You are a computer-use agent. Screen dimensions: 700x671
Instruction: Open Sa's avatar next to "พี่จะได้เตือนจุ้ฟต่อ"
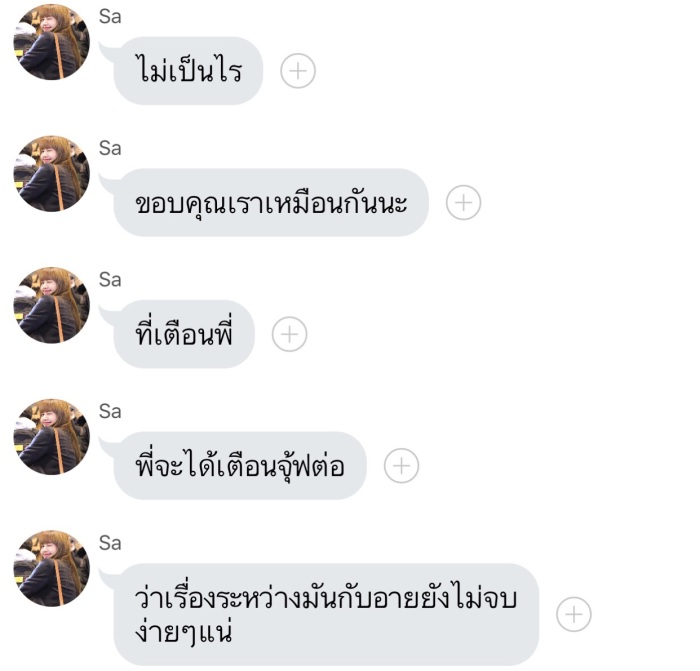coord(52,437)
